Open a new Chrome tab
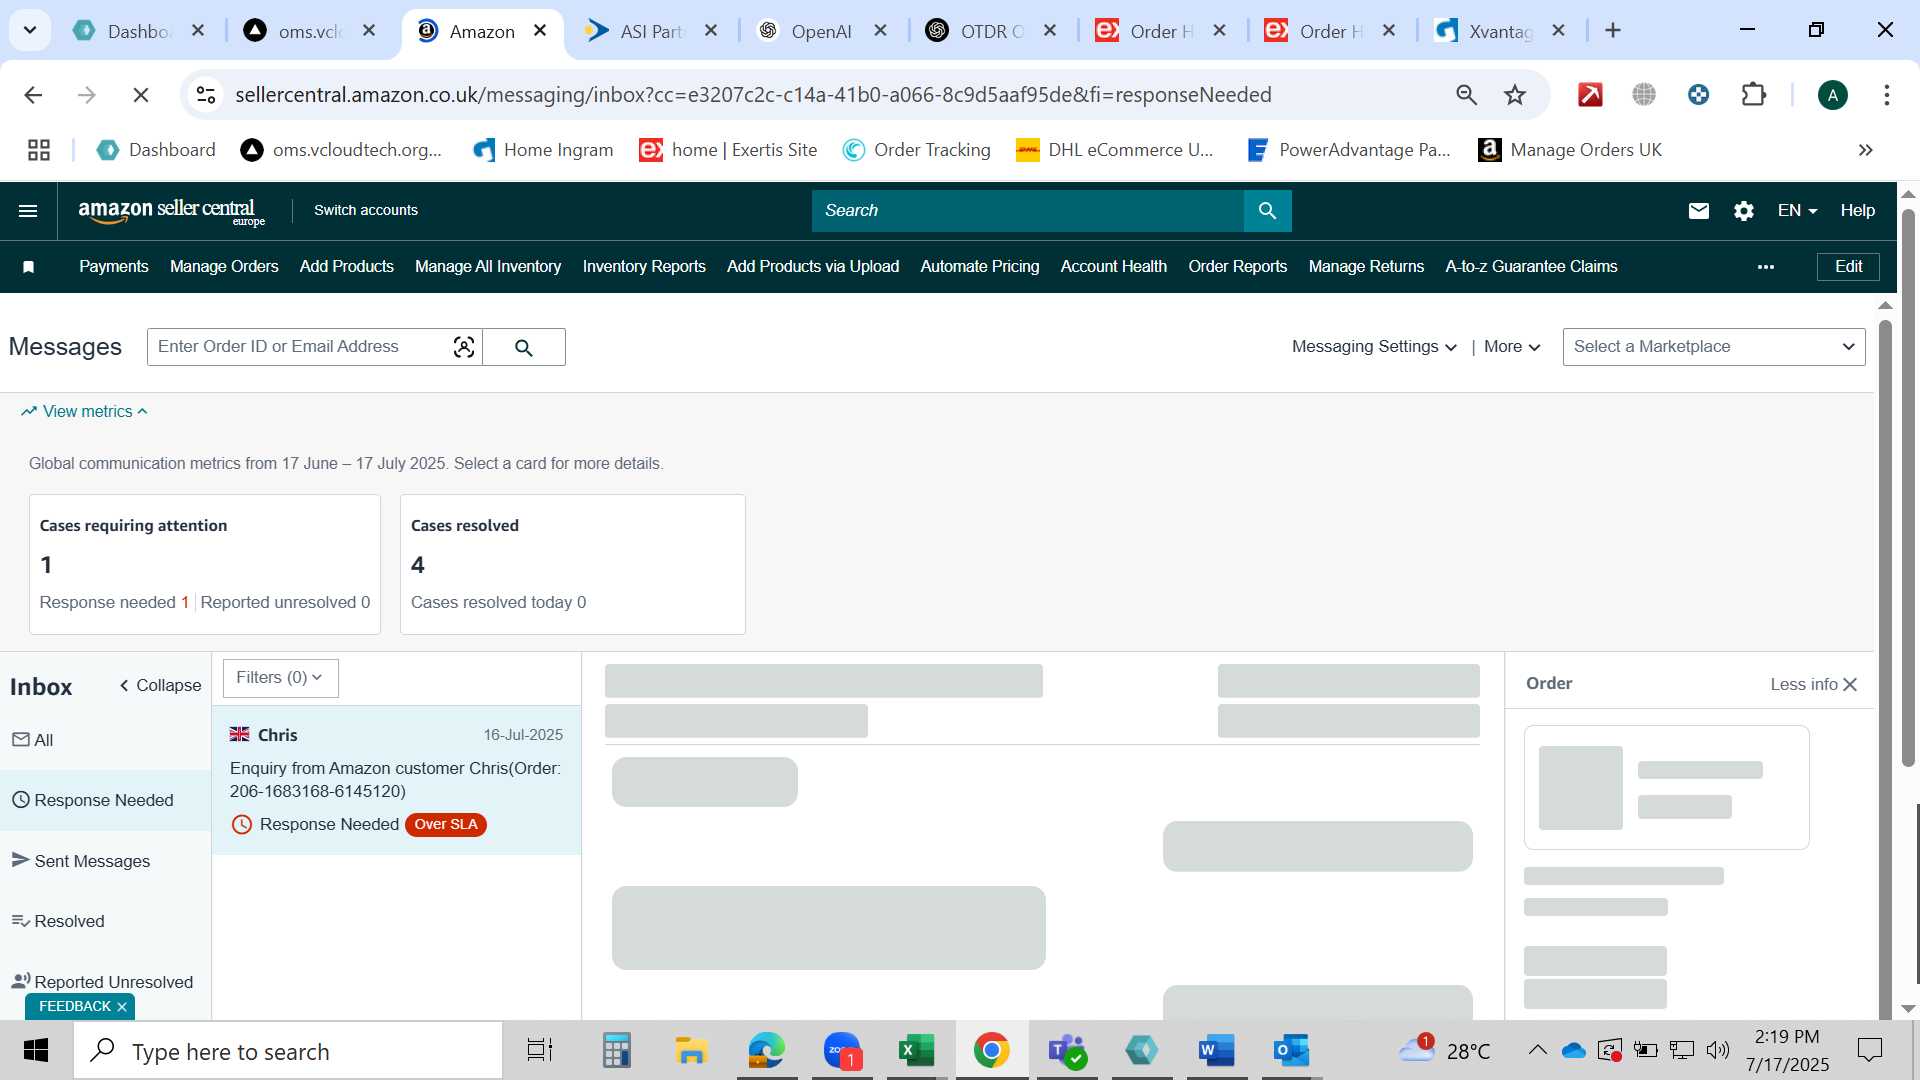 [x=1612, y=31]
